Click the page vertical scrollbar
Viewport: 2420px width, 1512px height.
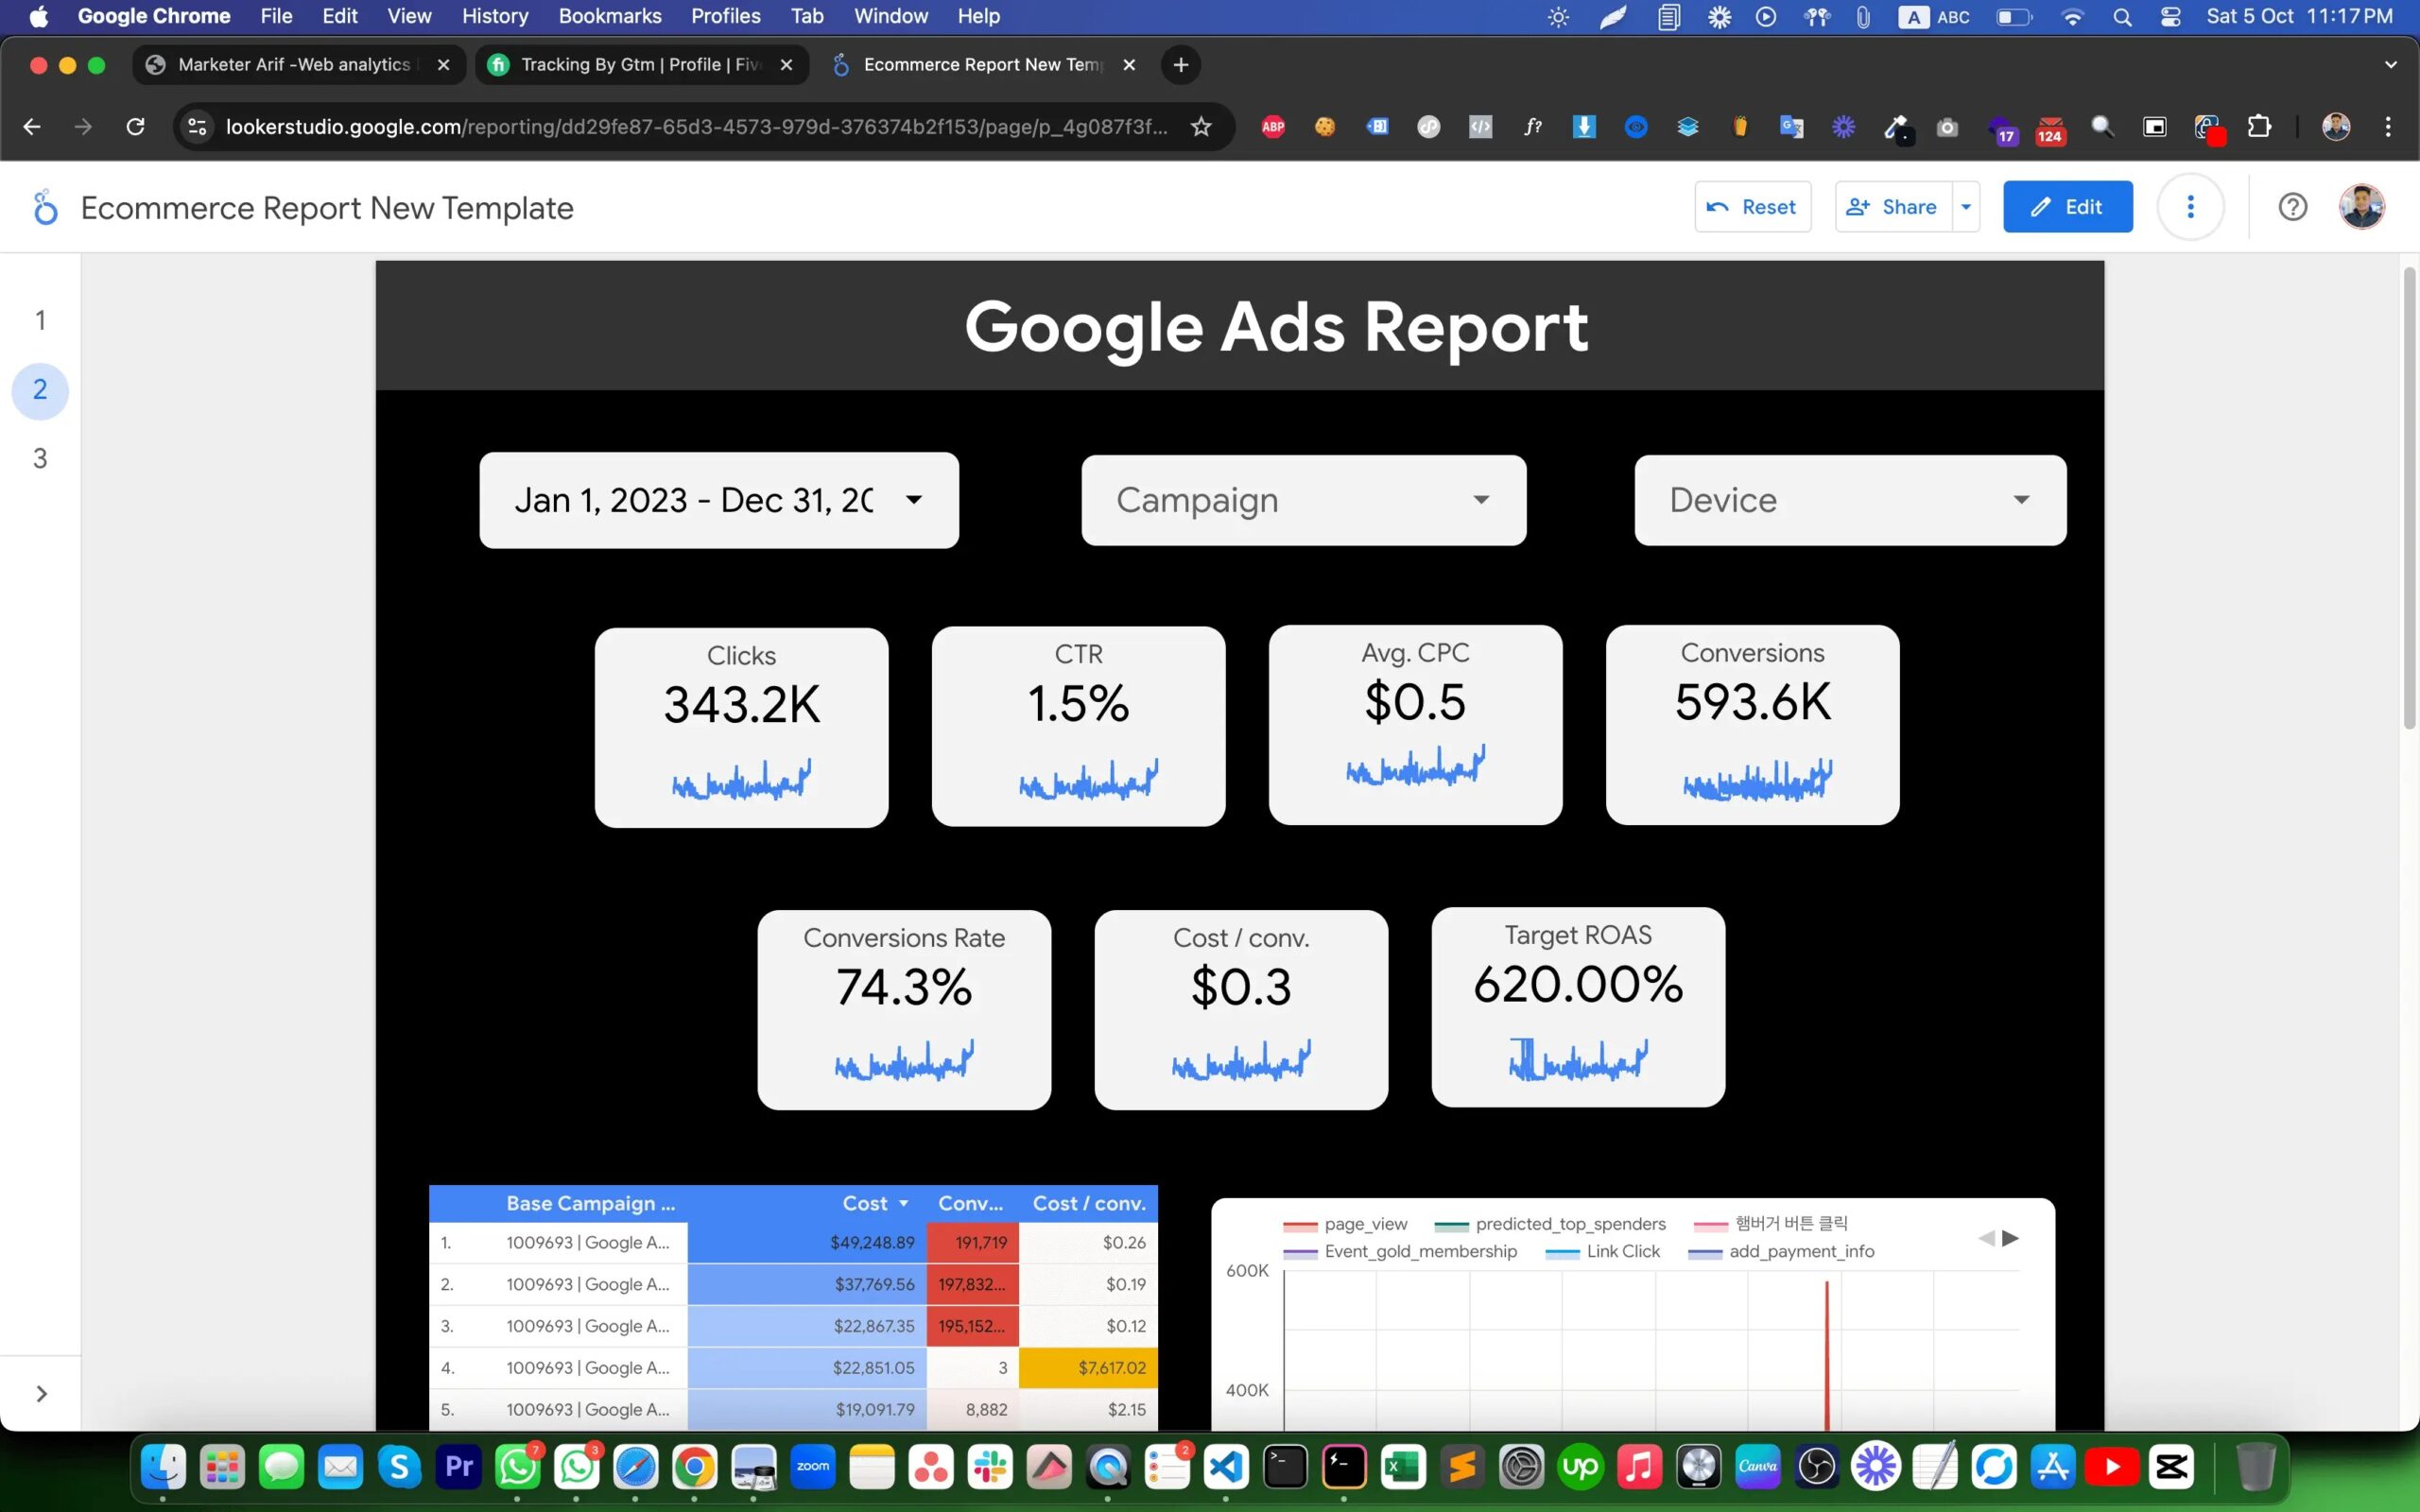(2408, 499)
